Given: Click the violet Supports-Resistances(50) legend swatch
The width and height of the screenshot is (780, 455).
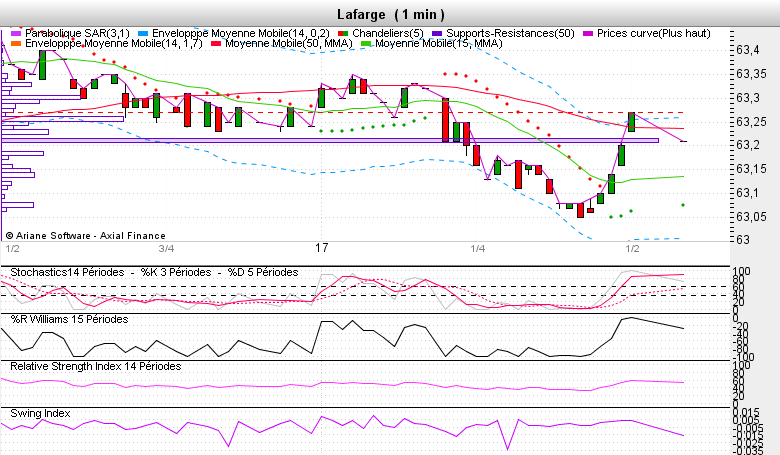Looking at the screenshot, I should coord(437,34).
